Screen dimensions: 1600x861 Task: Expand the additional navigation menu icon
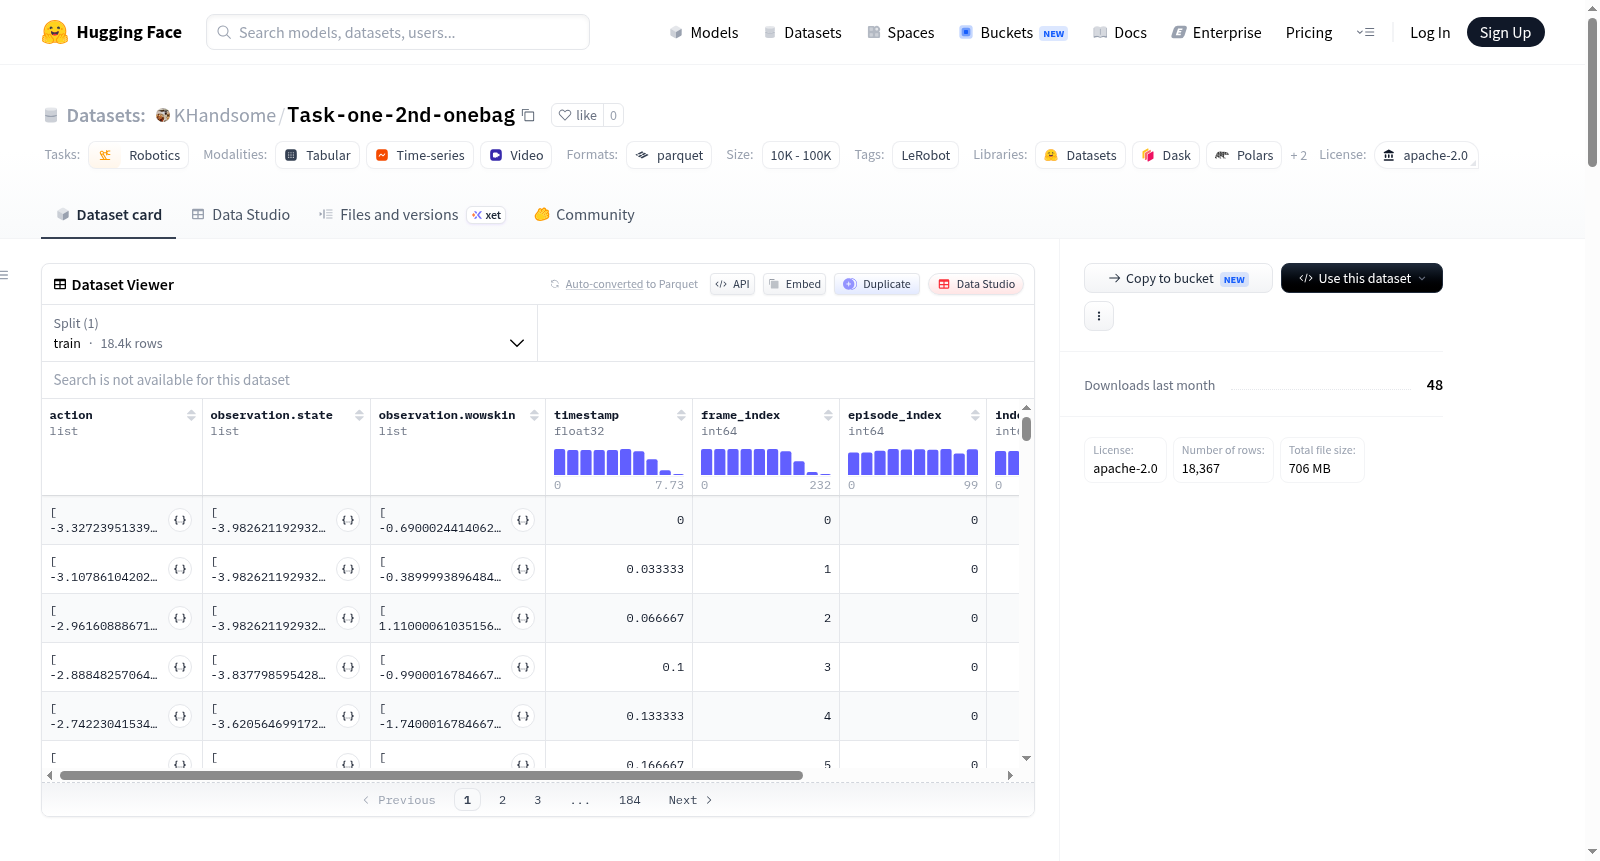(x=1365, y=33)
